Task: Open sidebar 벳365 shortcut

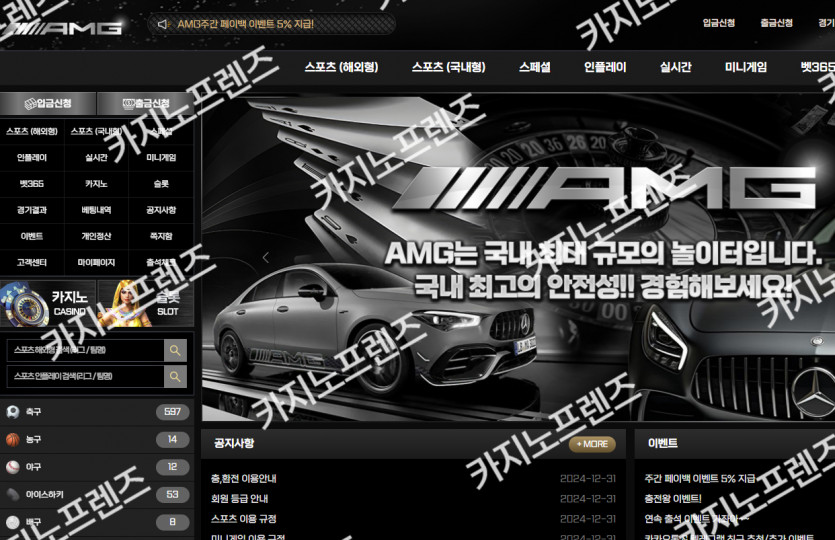Action: coord(32,184)
